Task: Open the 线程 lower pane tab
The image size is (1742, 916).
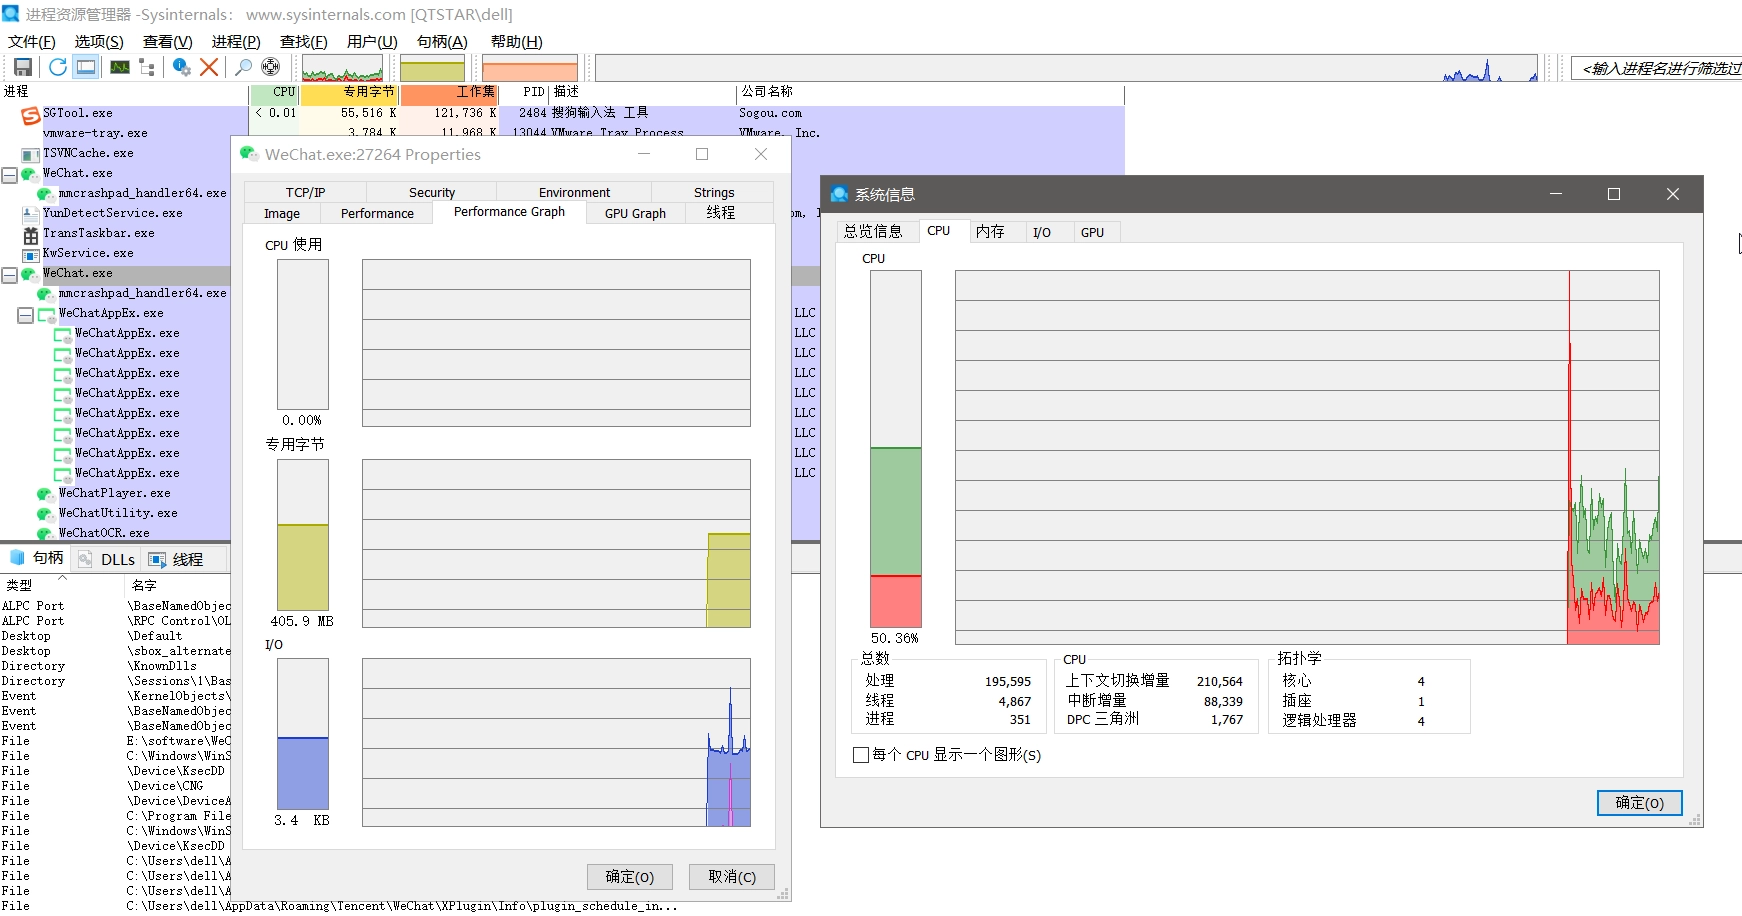Action: 176,559
